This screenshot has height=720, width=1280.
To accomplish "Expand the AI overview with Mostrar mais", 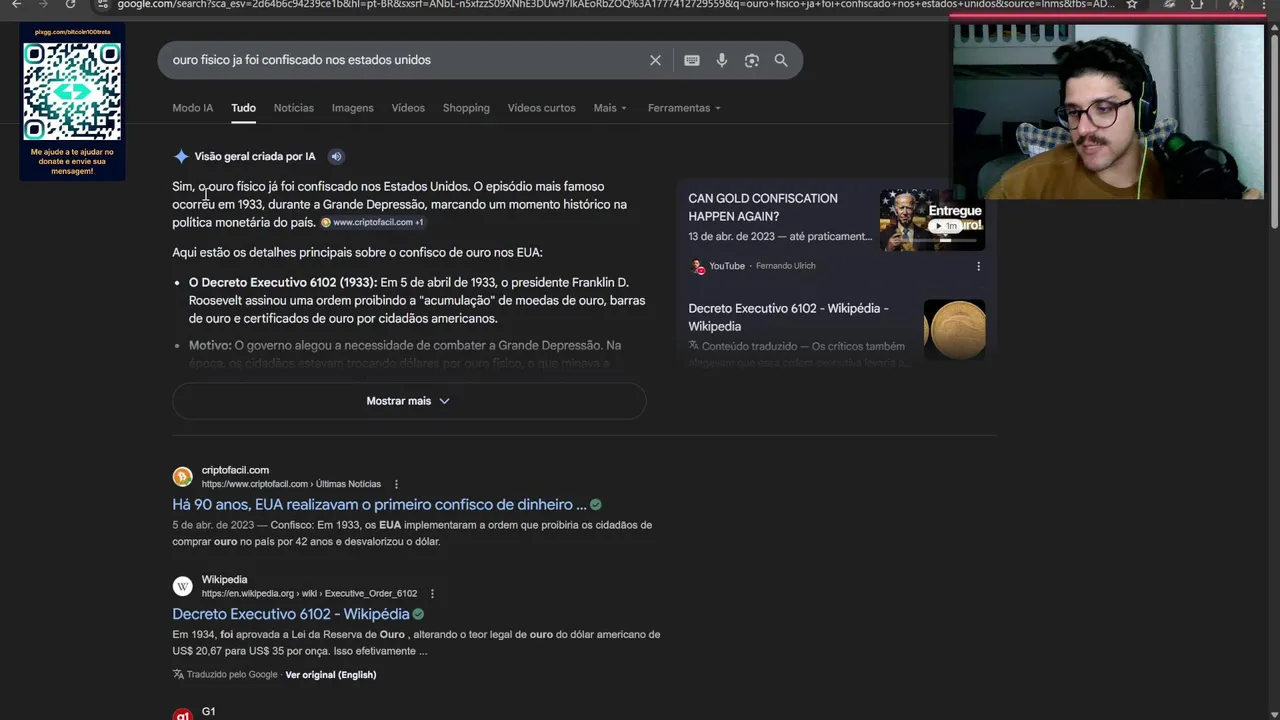I will click(x=409, y=401).
